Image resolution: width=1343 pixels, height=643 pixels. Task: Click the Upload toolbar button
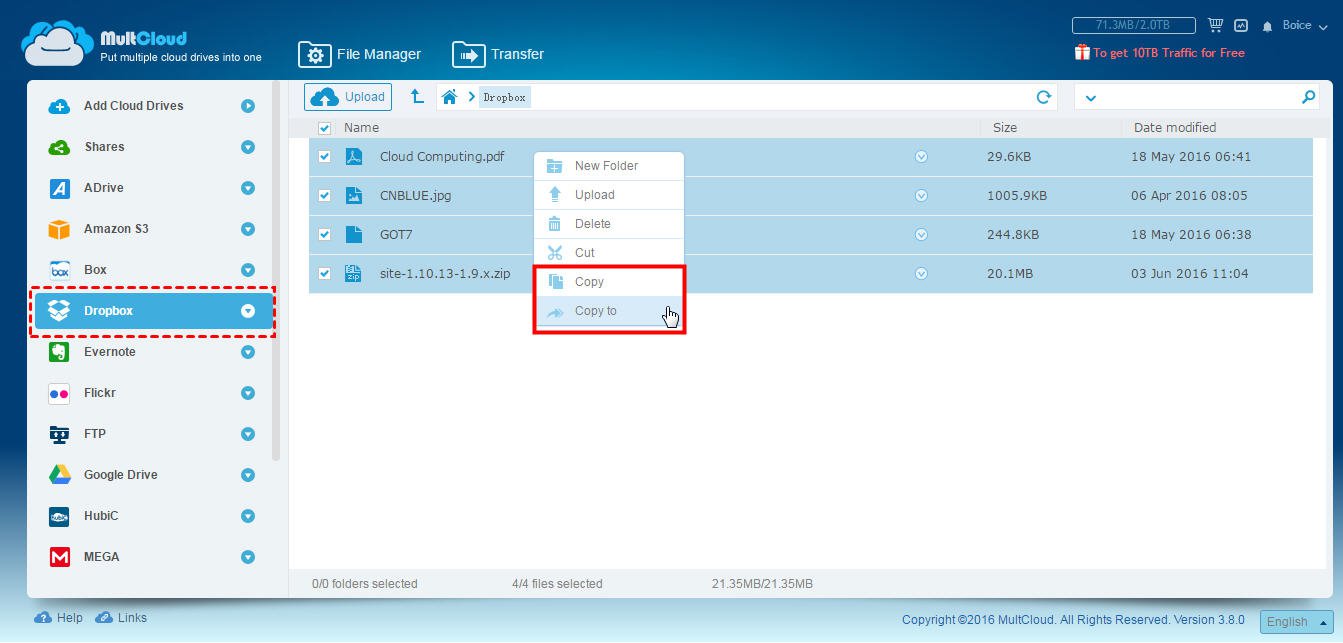[x=348, y=97]
